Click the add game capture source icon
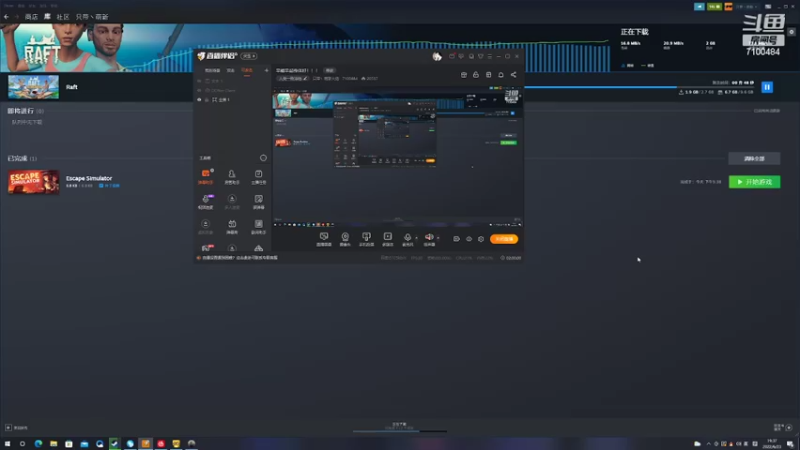This screenshot has width=800, height=450. (x=366, y=239)
